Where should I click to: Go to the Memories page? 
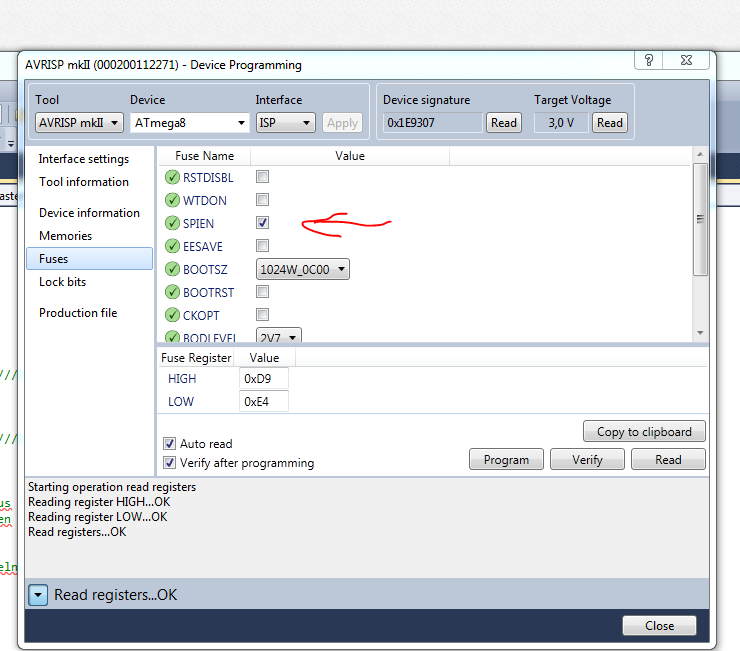(x=66, y=236)
